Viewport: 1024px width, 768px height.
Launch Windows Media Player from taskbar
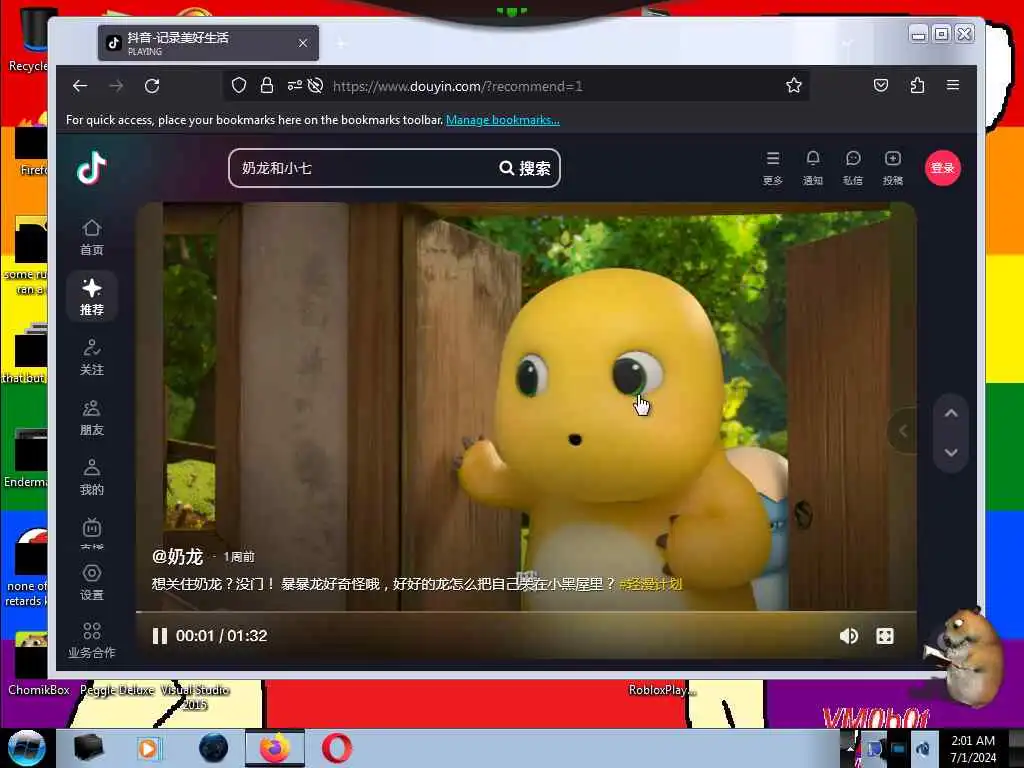[x=149, y=748]
